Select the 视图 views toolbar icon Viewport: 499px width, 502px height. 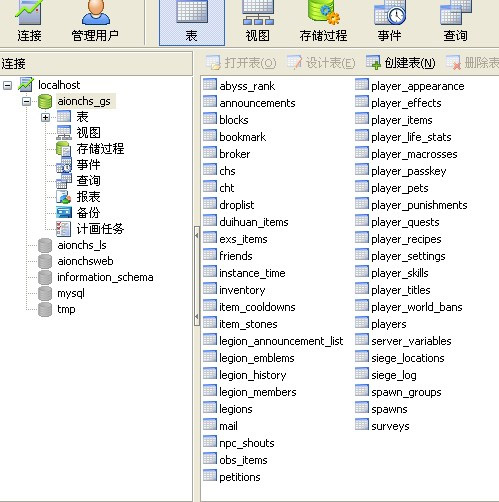[x=257, y=22]
